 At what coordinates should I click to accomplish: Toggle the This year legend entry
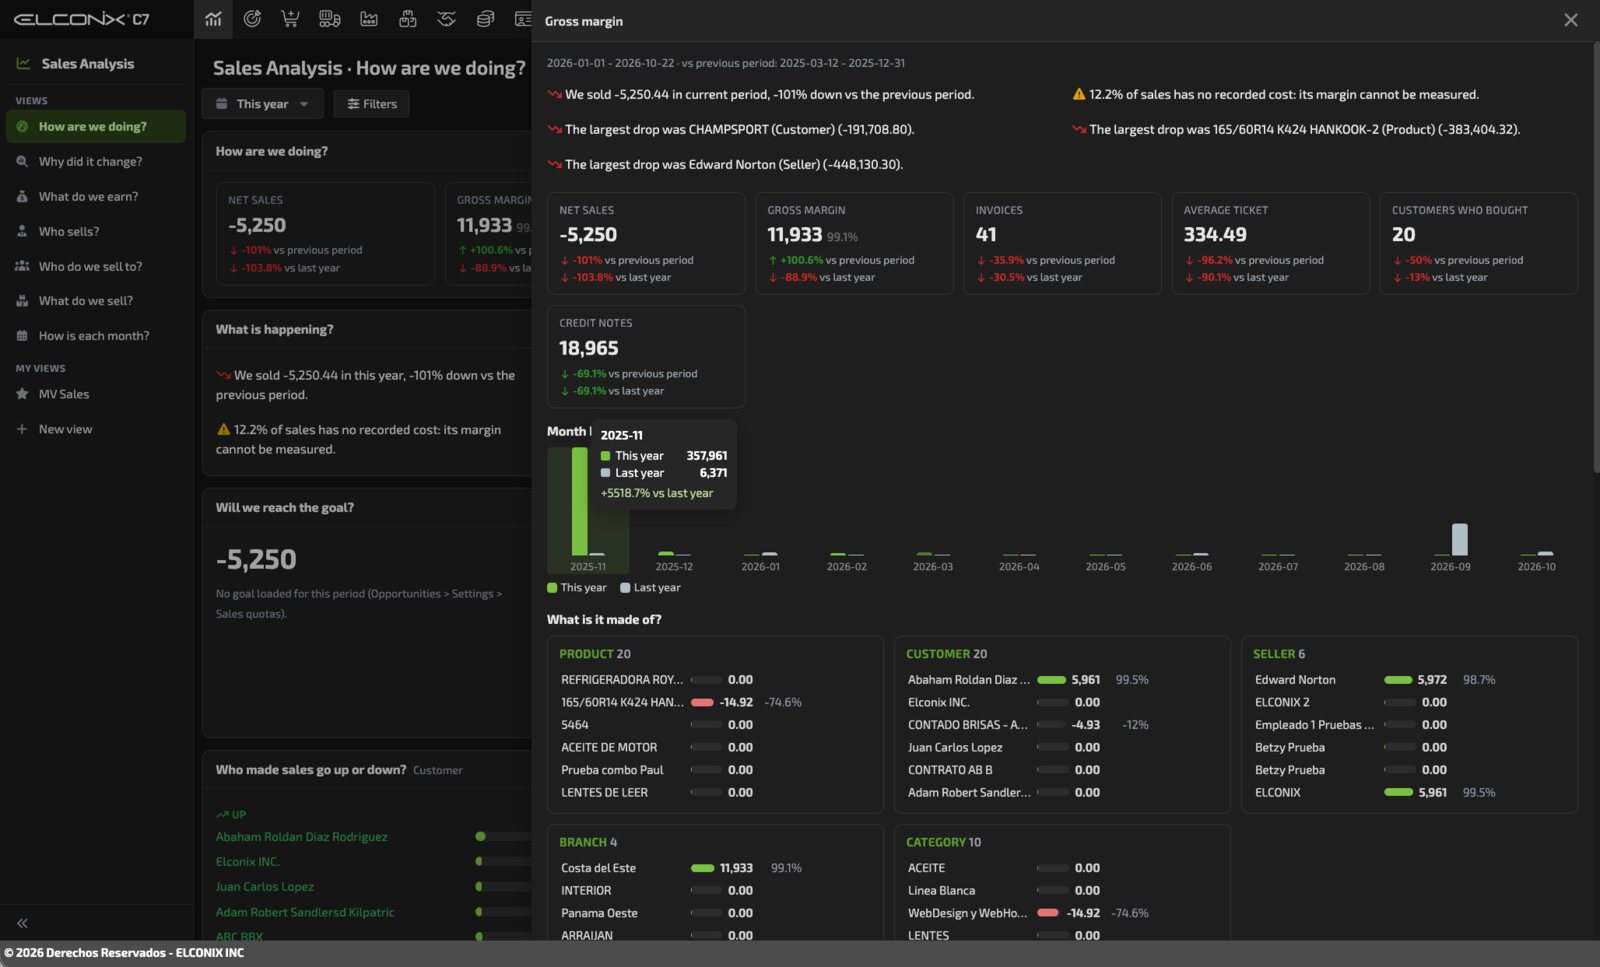coord(577,588)
